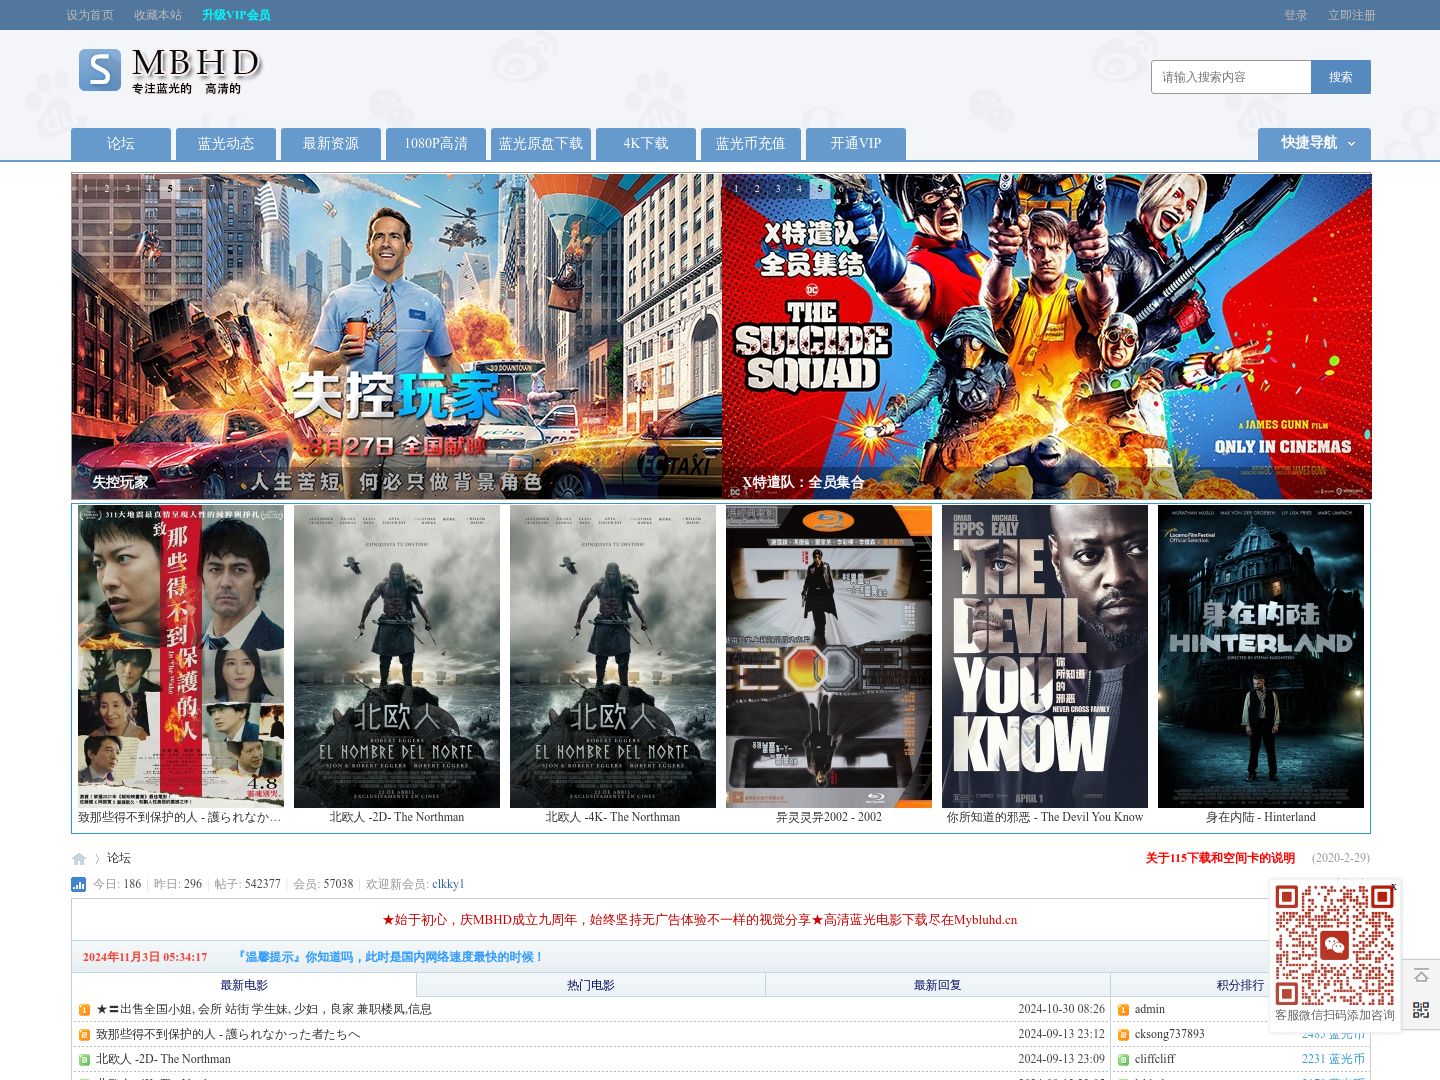Image resolution: width=1440 pixels, height=1080 pixels.
Task: Select slide 3 on the 失控玩家 banner
Action: tap(128, 189)
